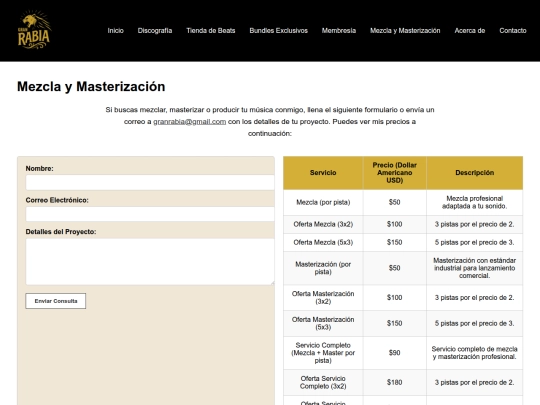The image size is (540, 405).
Task: Click 'Masterización con estándar industrial' description
Action: (475, 268)
